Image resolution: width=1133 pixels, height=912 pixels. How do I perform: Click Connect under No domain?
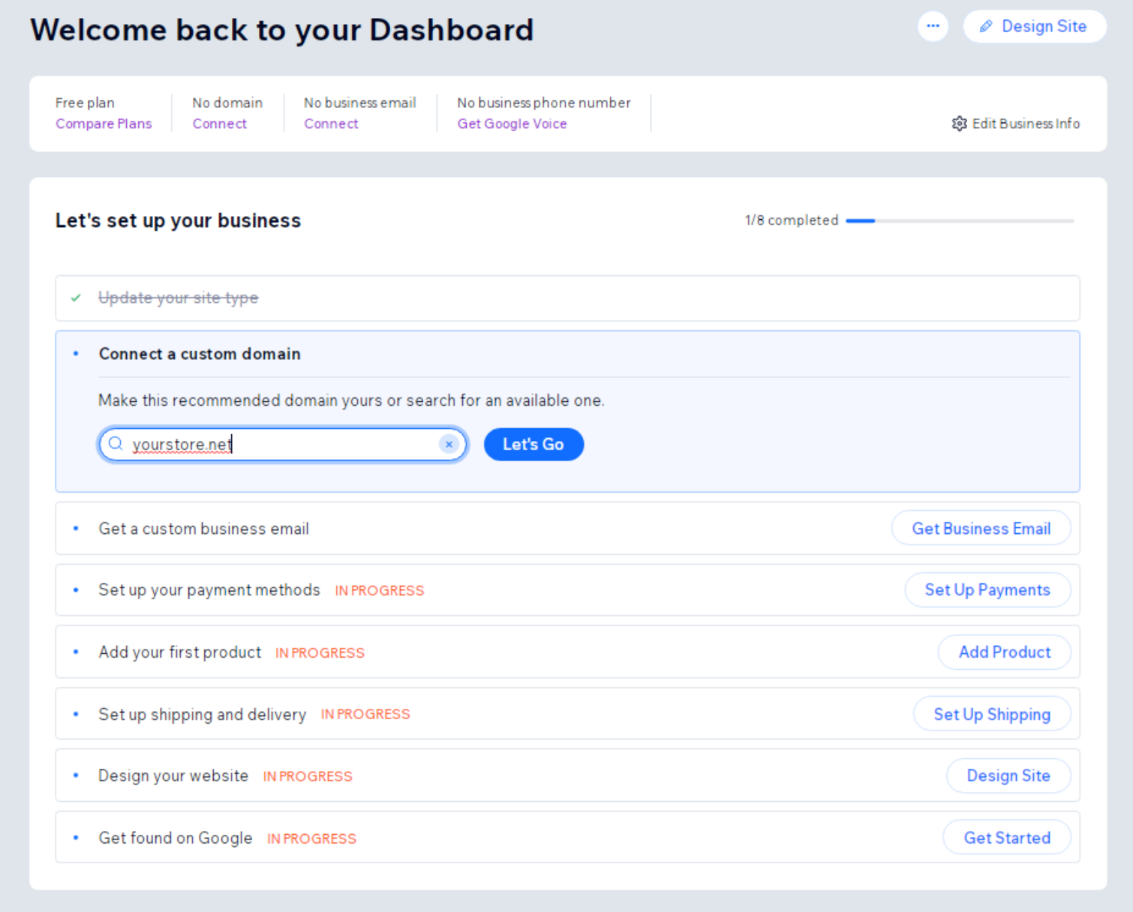(219, 124)
